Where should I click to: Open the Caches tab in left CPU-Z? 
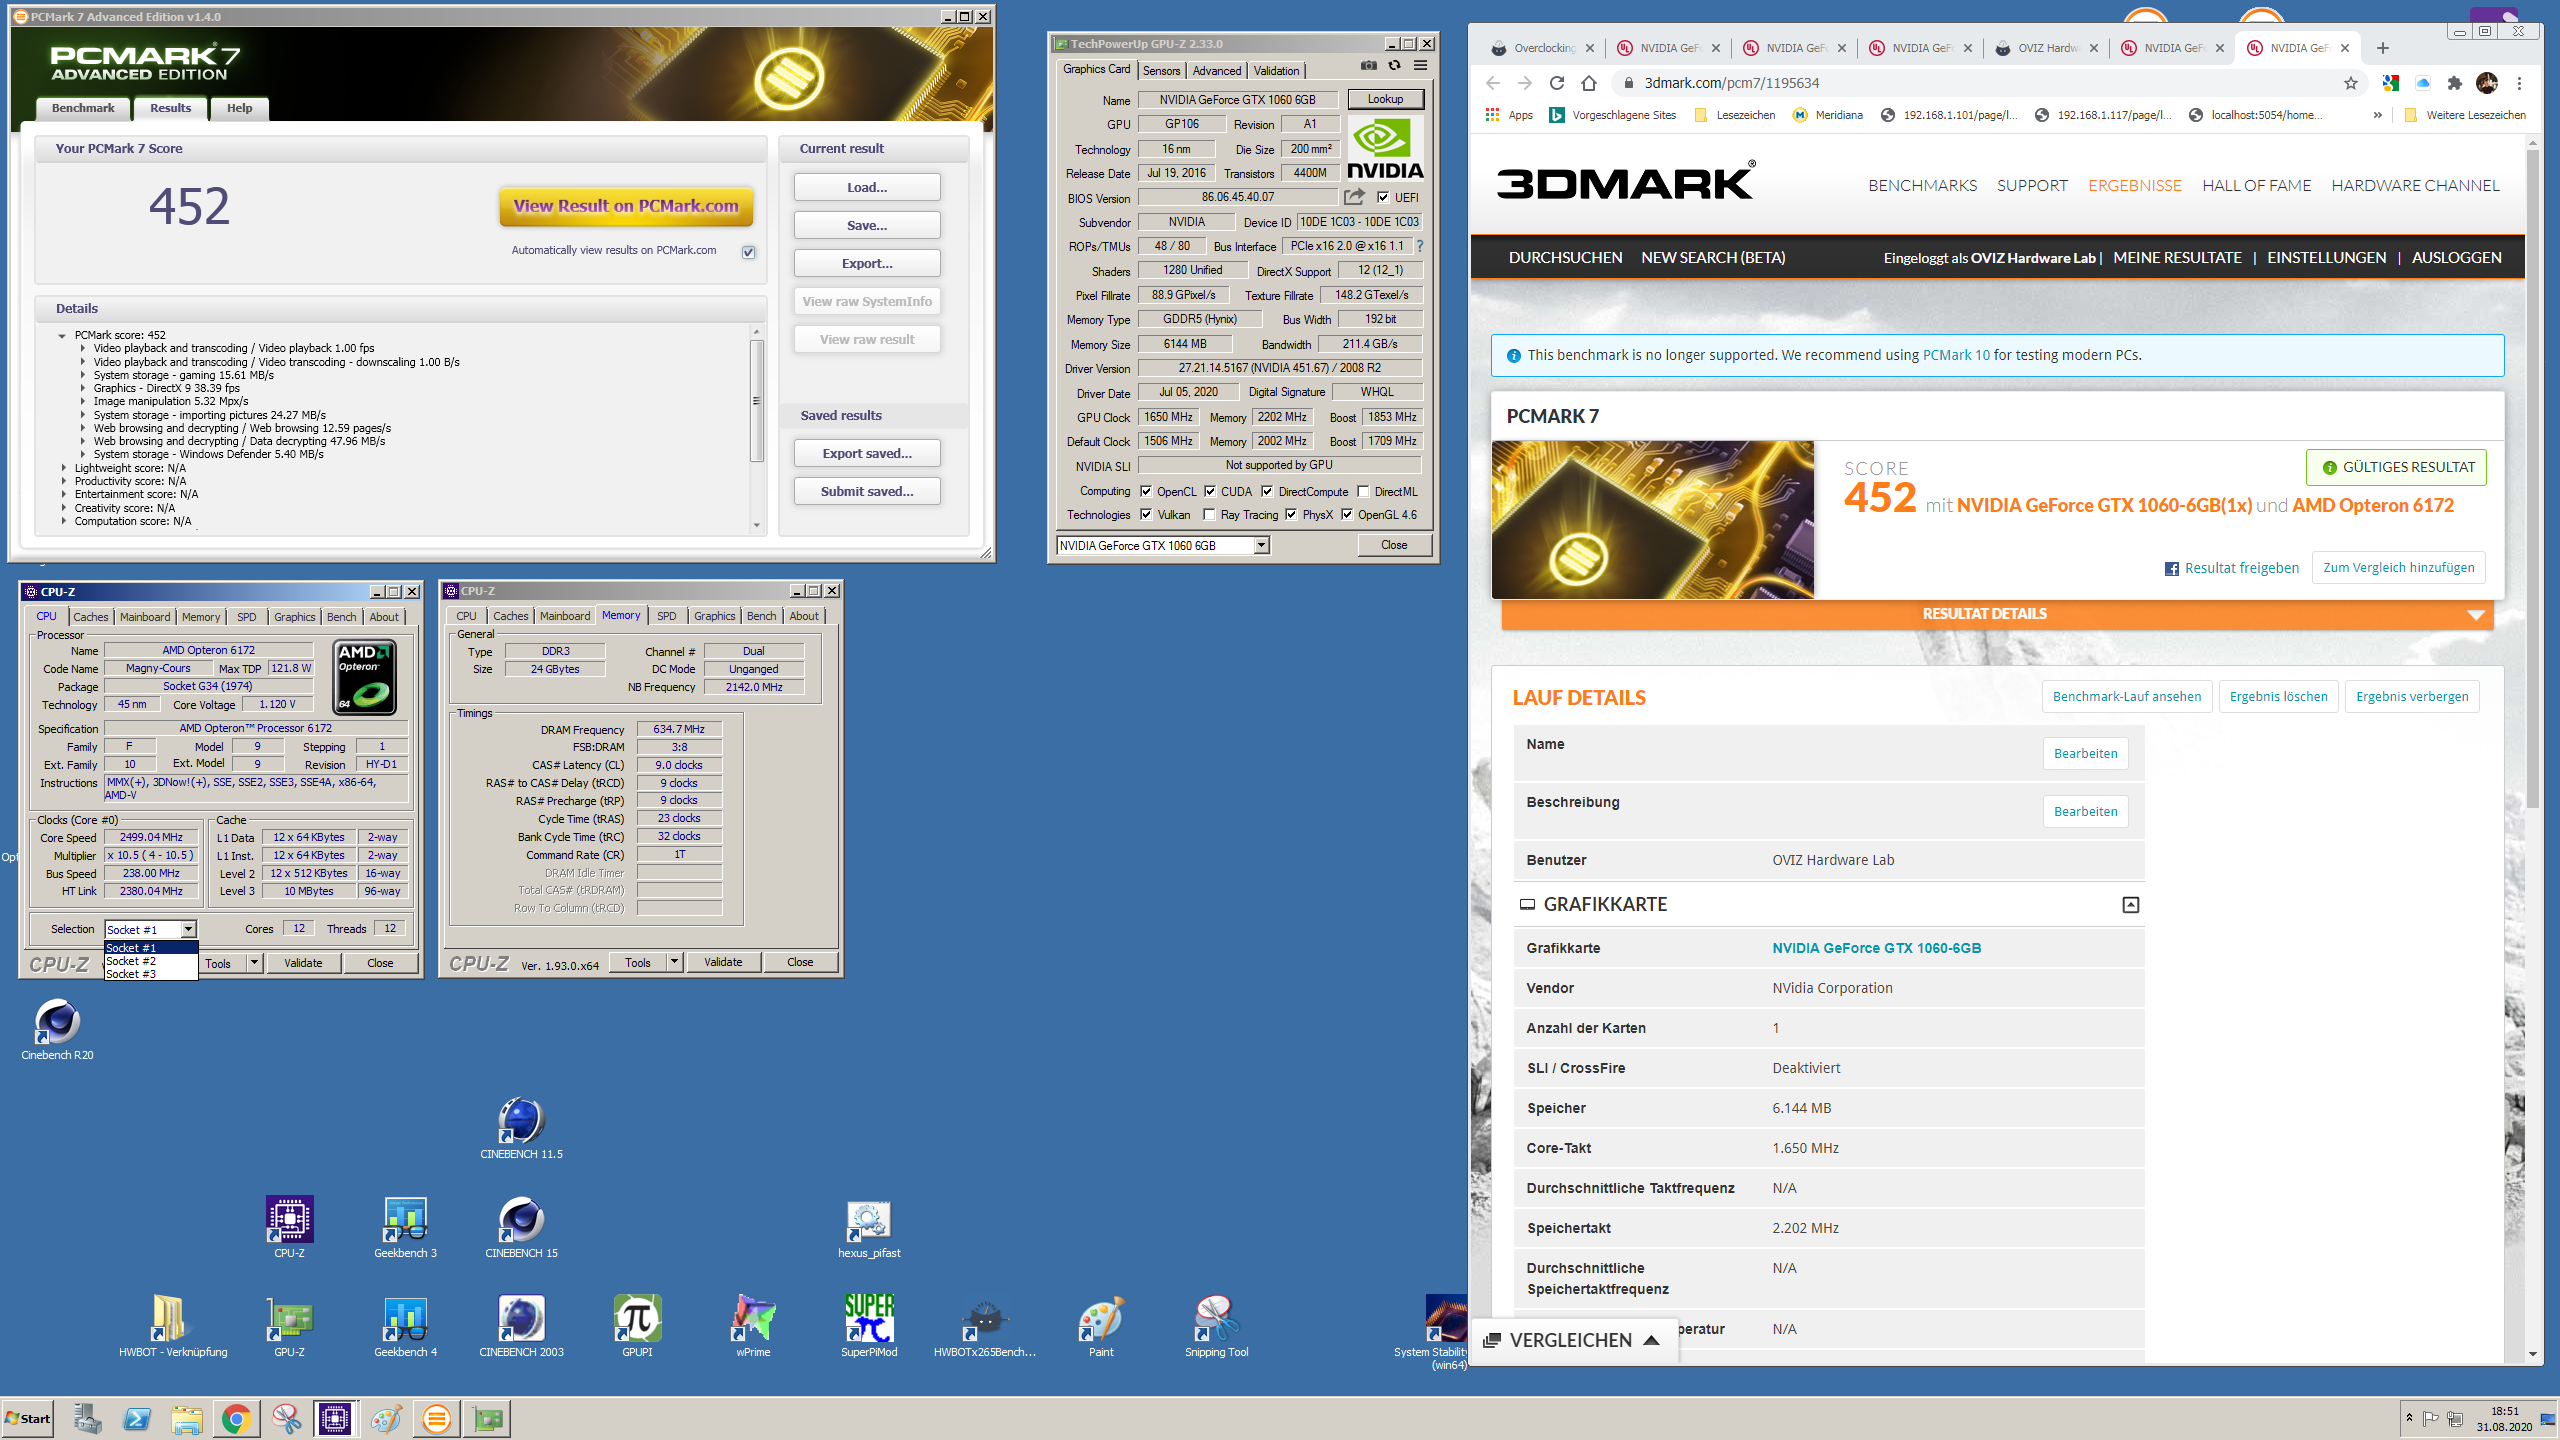pos(90,617)
